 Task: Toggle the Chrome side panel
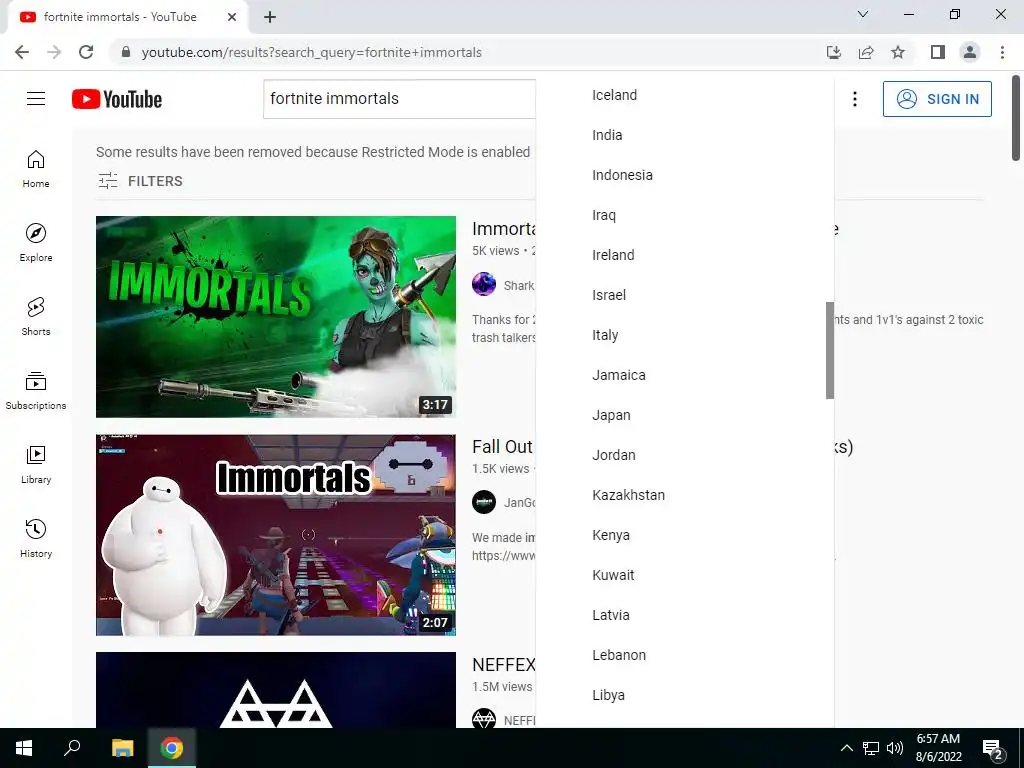938,52
